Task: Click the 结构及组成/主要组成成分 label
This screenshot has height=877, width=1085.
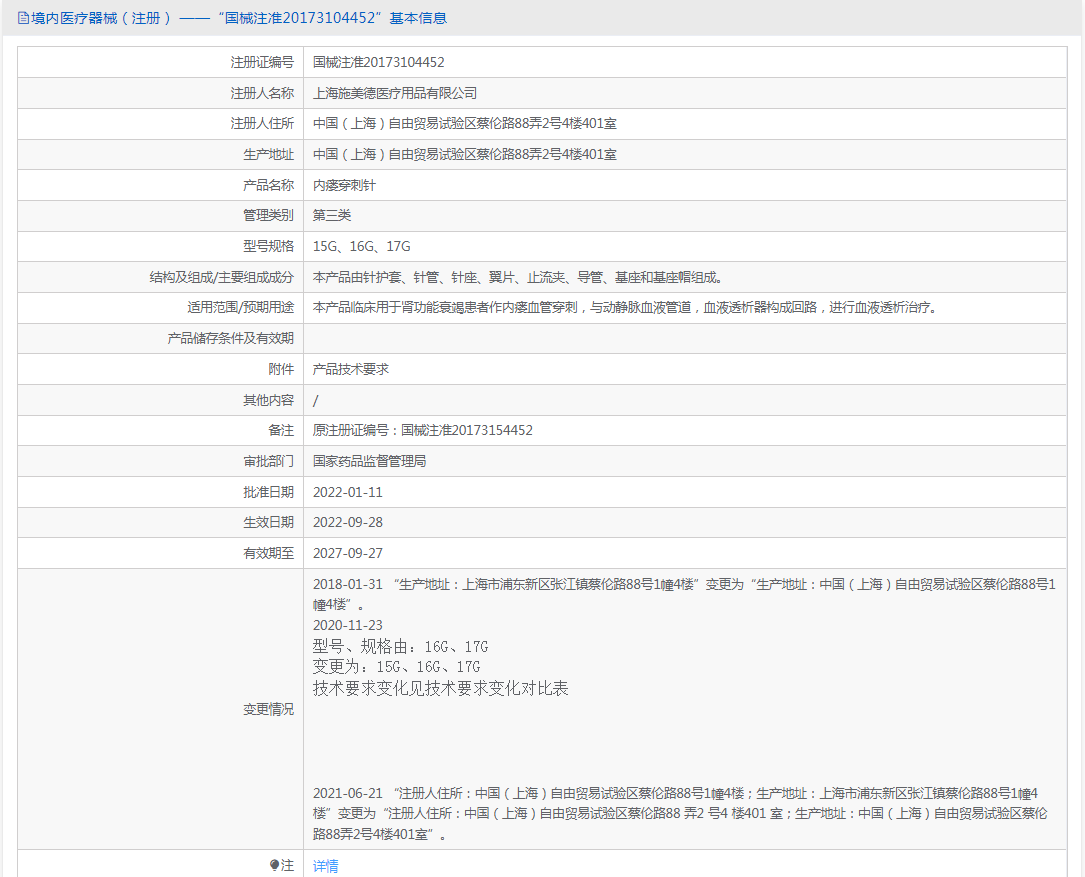Action: 221,277
